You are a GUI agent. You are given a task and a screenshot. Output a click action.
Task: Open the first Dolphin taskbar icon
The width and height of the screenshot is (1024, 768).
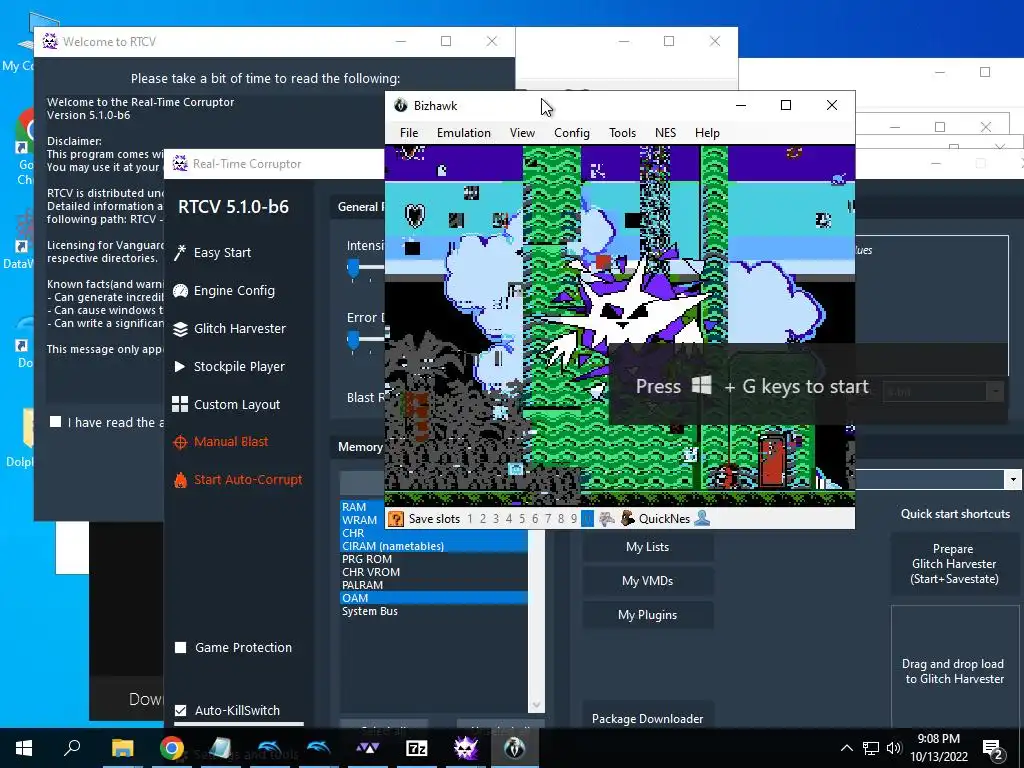pyautogui.click(x=270, y=748)
